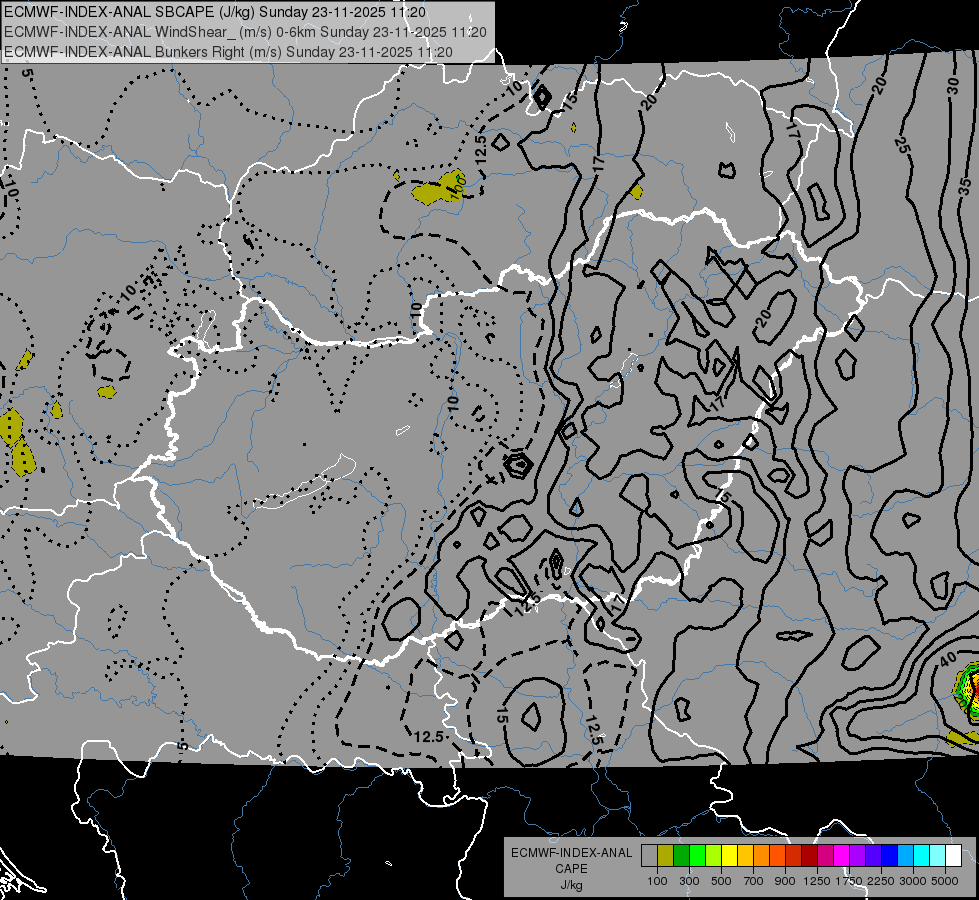Click the 2250 legend tick label
The image size is (979, 900).
pos(881,881)
